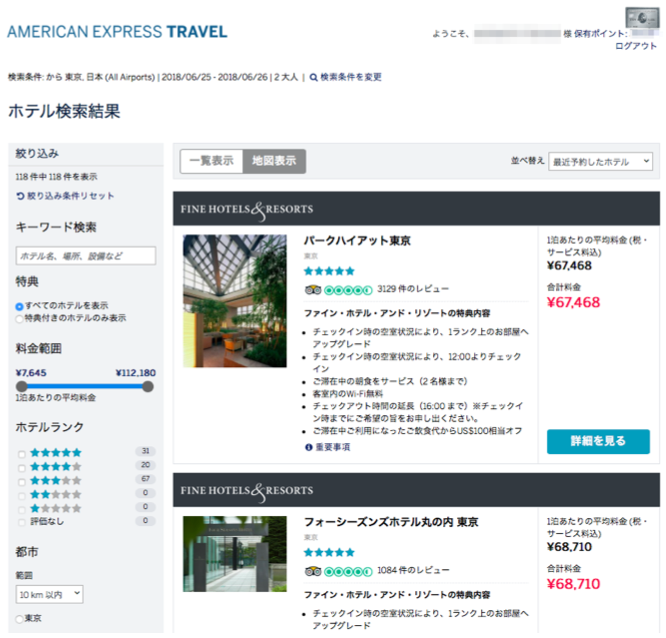The image size is (666, 638).
Task: Click the TripAdvisor owl icon for Four Seasons
Action: (313, 571)
